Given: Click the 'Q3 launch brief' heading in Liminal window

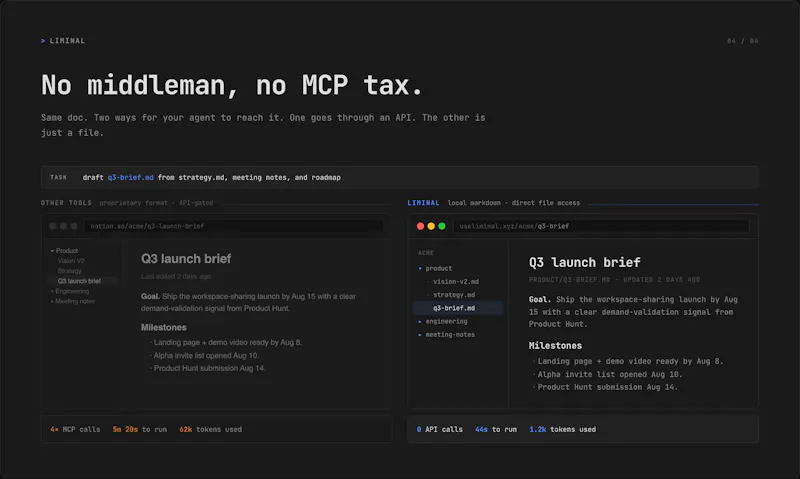Looking at the screenshot, I should point(585,262).
